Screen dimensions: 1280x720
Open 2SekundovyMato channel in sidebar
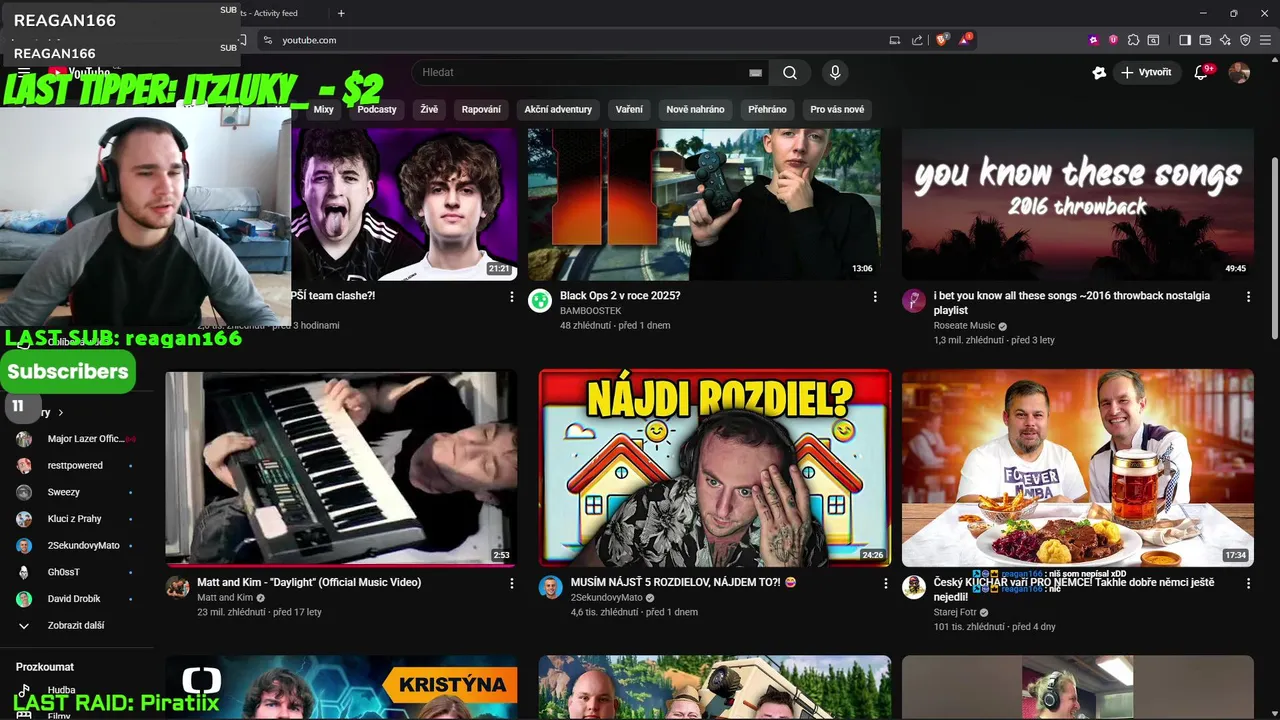(77, 545)
